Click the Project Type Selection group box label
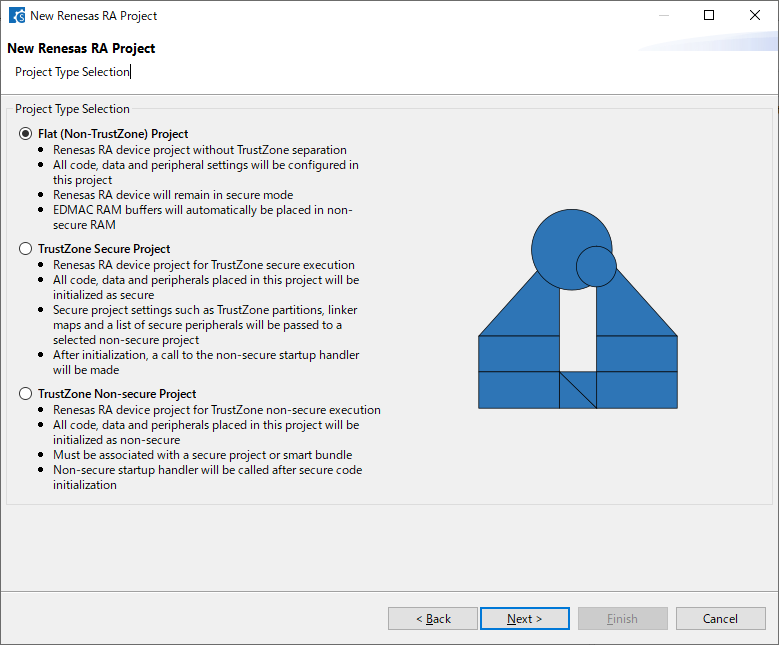Viewport: 779px width, 645px height. 72,109
